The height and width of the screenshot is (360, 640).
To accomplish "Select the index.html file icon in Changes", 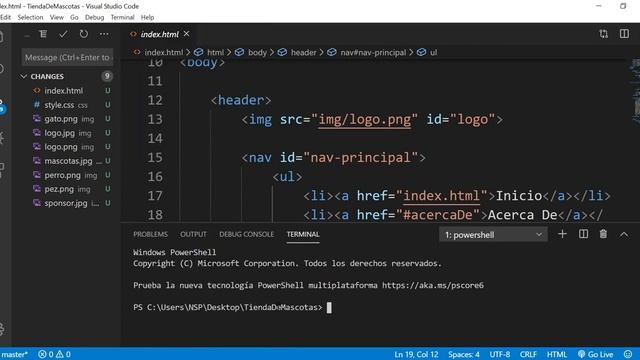I will 37,91.
